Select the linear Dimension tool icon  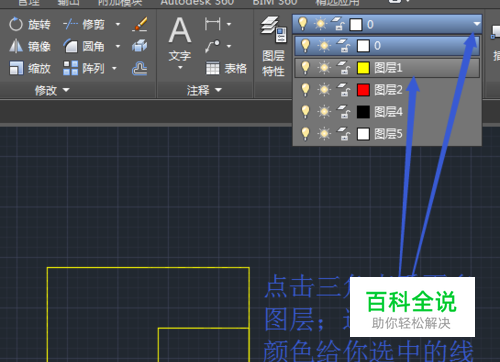(x=212, y=24)
